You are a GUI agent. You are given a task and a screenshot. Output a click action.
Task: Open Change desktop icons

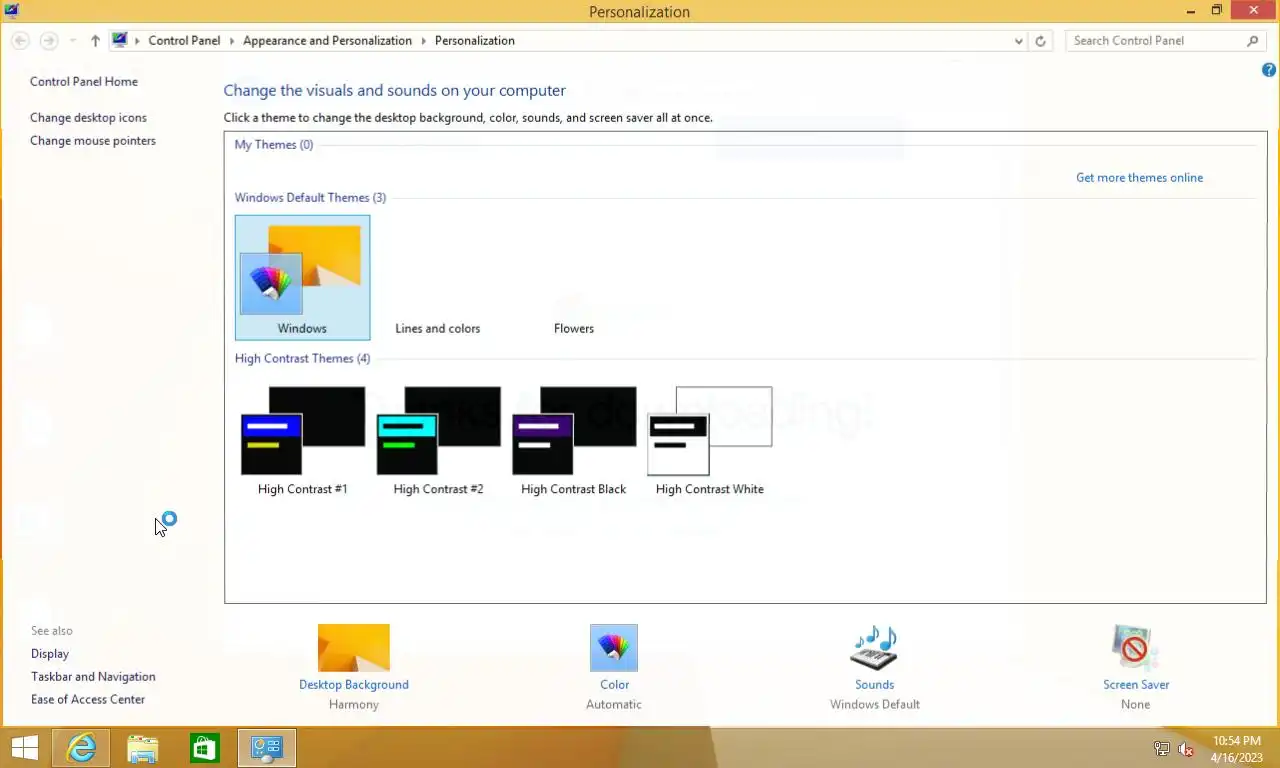point(88,118)
